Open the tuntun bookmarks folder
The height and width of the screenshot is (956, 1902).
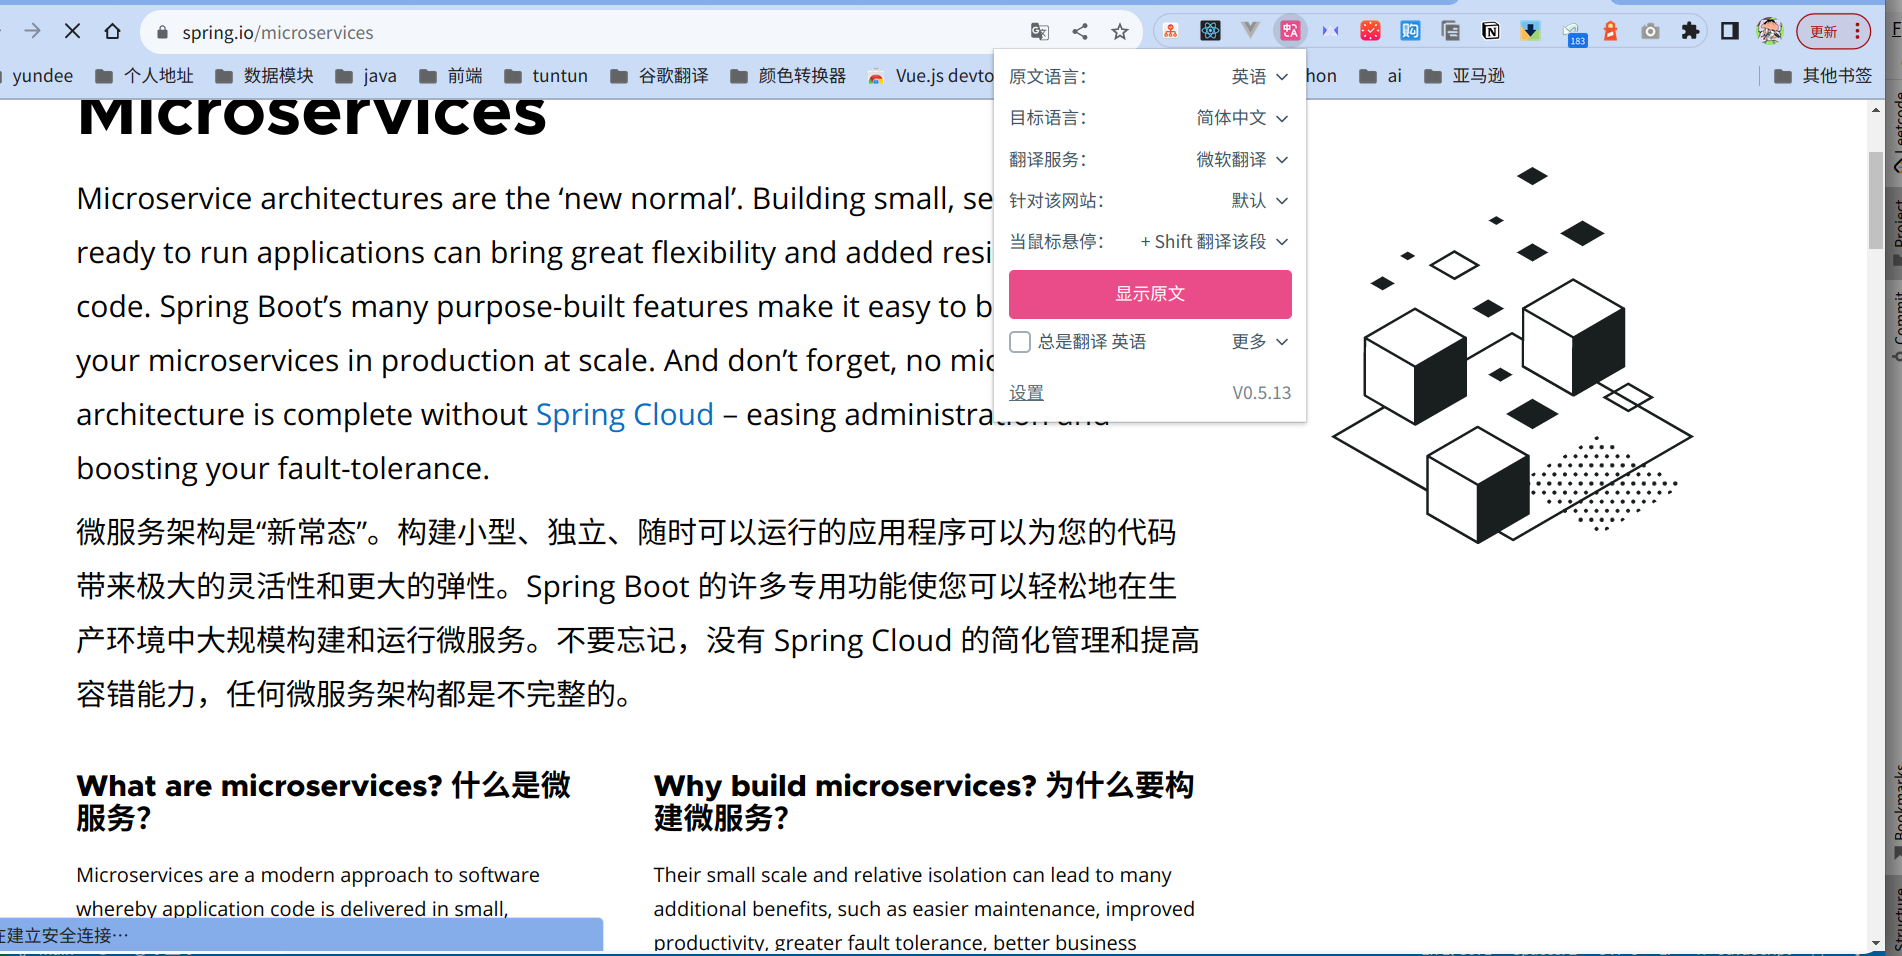click(546, 76)
